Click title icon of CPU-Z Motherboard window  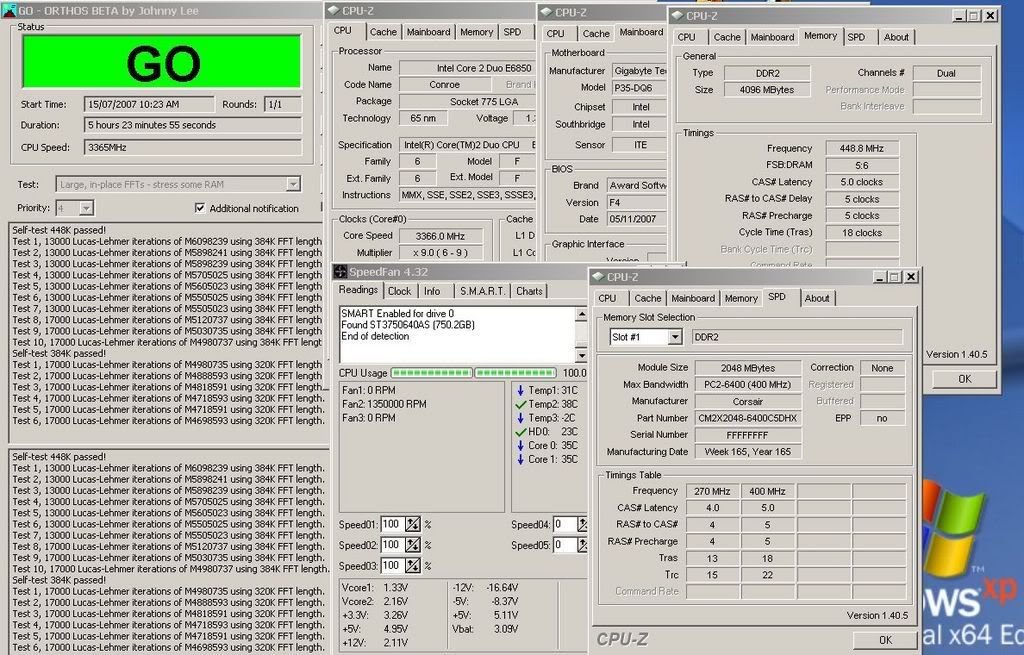[x=546, y=12]
